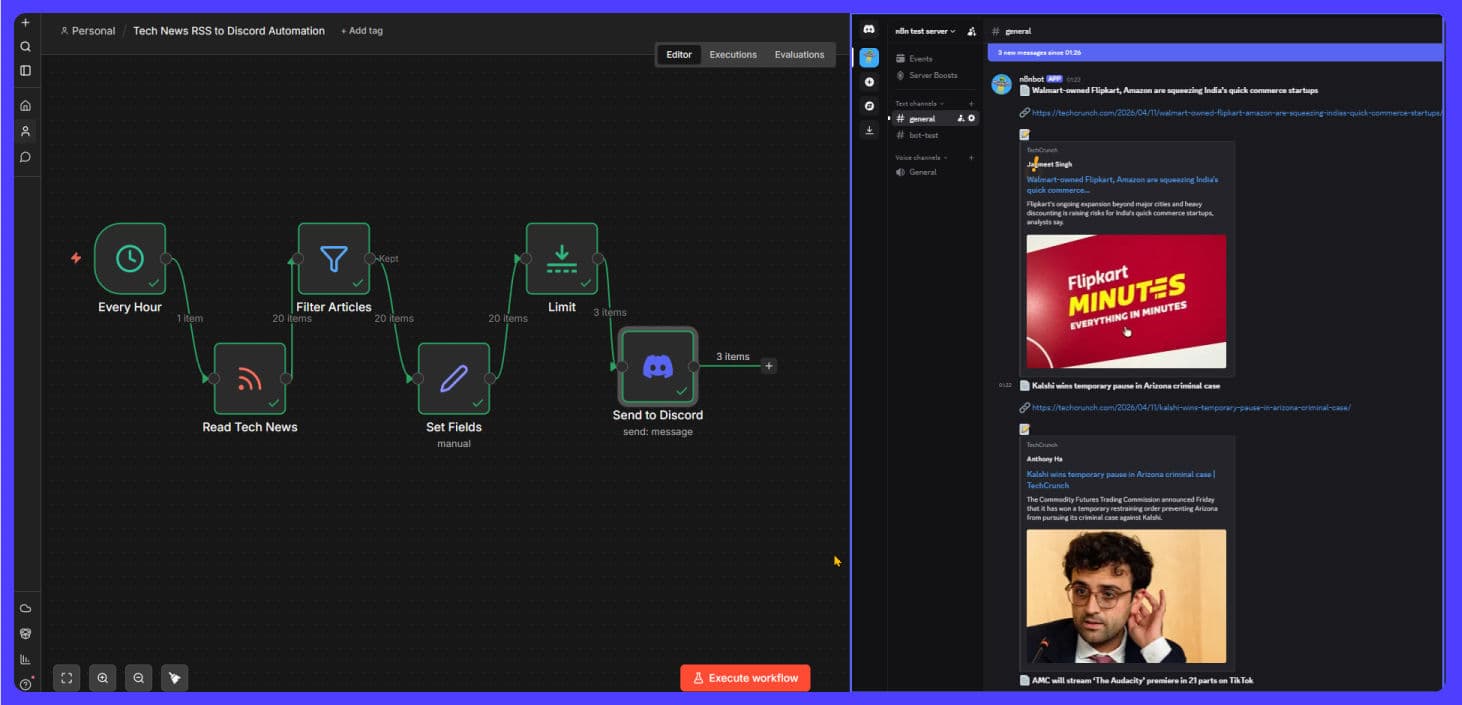
Task: Collapse the Text channels category
Action: (917, 103)
